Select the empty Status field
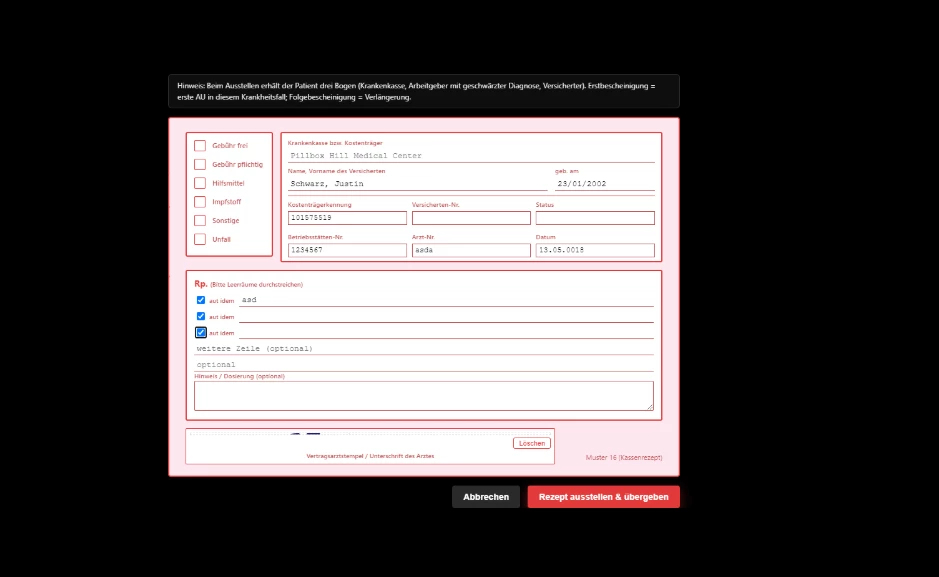Viewport: 939px width, 577px height. click(x=595, y=218)
